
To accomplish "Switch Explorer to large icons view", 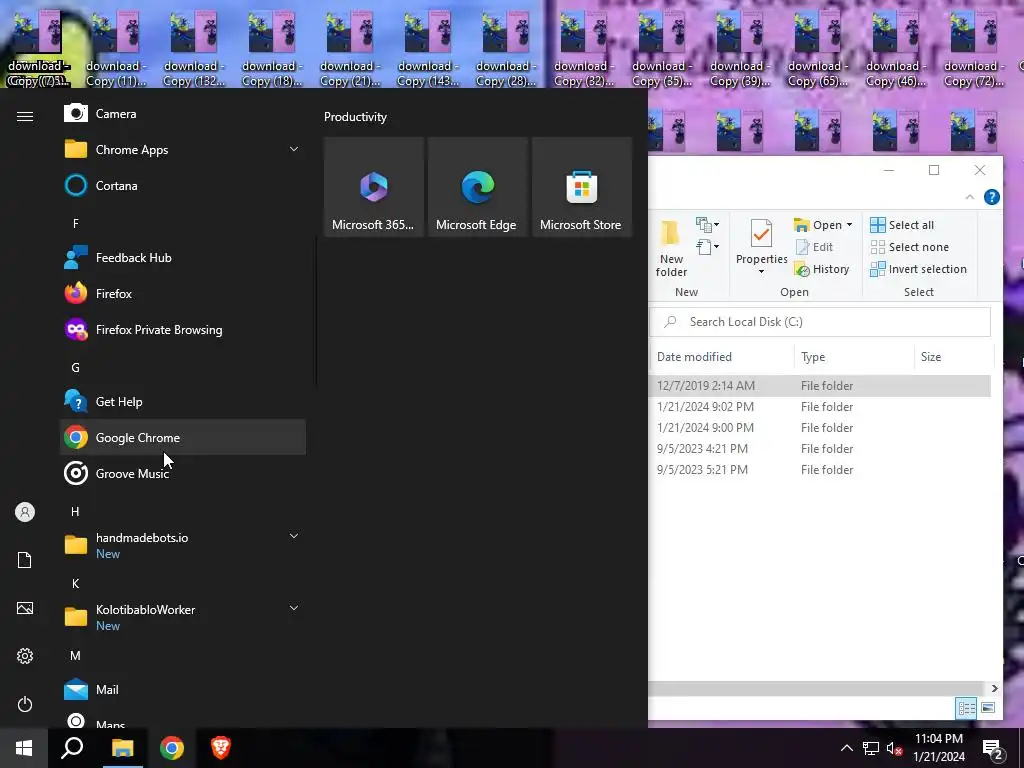I will tap(988, 708).
